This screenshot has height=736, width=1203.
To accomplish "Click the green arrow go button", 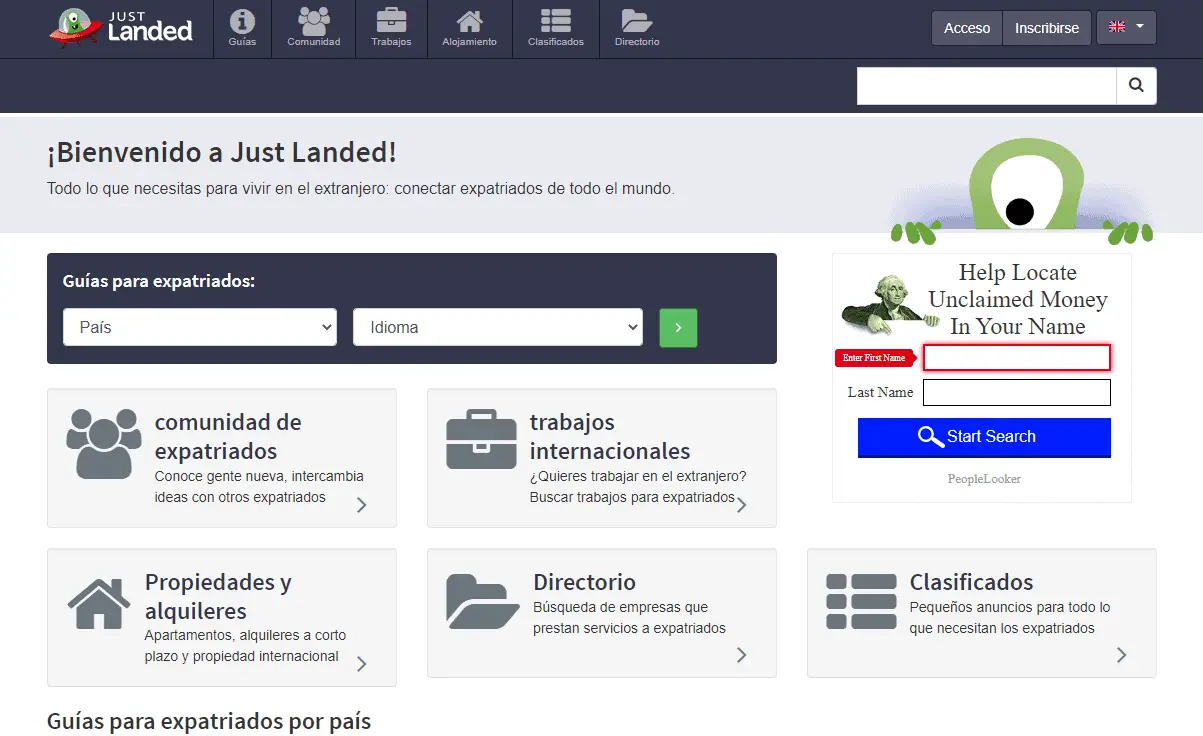I will (x=678, y=327).
